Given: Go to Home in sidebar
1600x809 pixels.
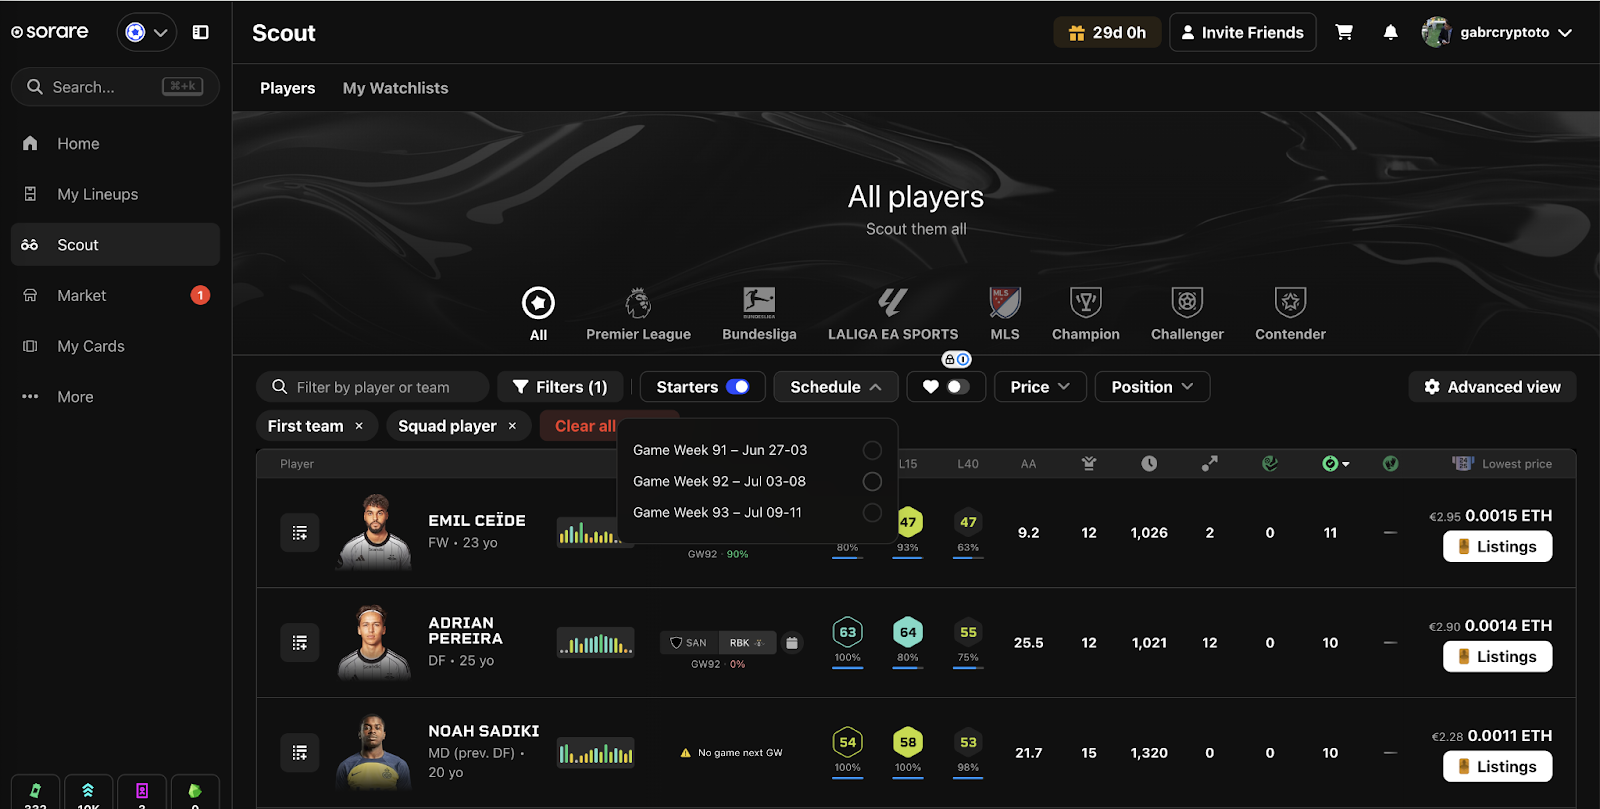Looking at the screenshot, I should click(x=115, y=143).
